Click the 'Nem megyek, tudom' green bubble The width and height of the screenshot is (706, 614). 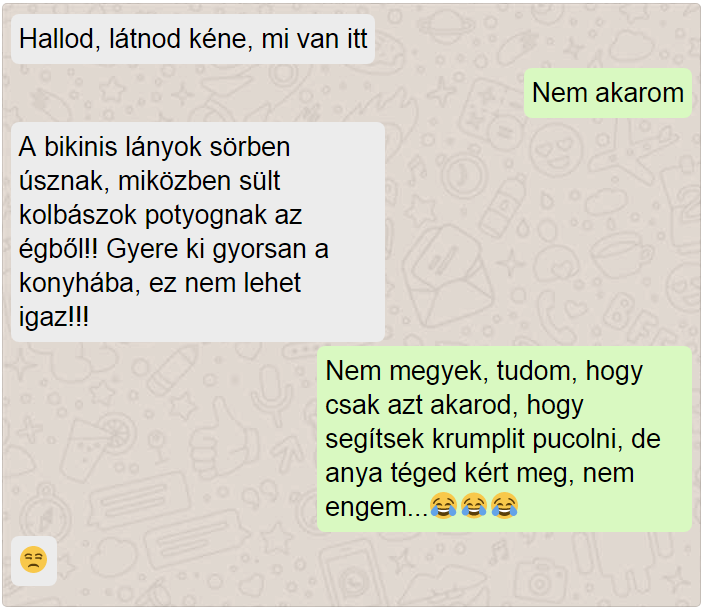point(504,439)
